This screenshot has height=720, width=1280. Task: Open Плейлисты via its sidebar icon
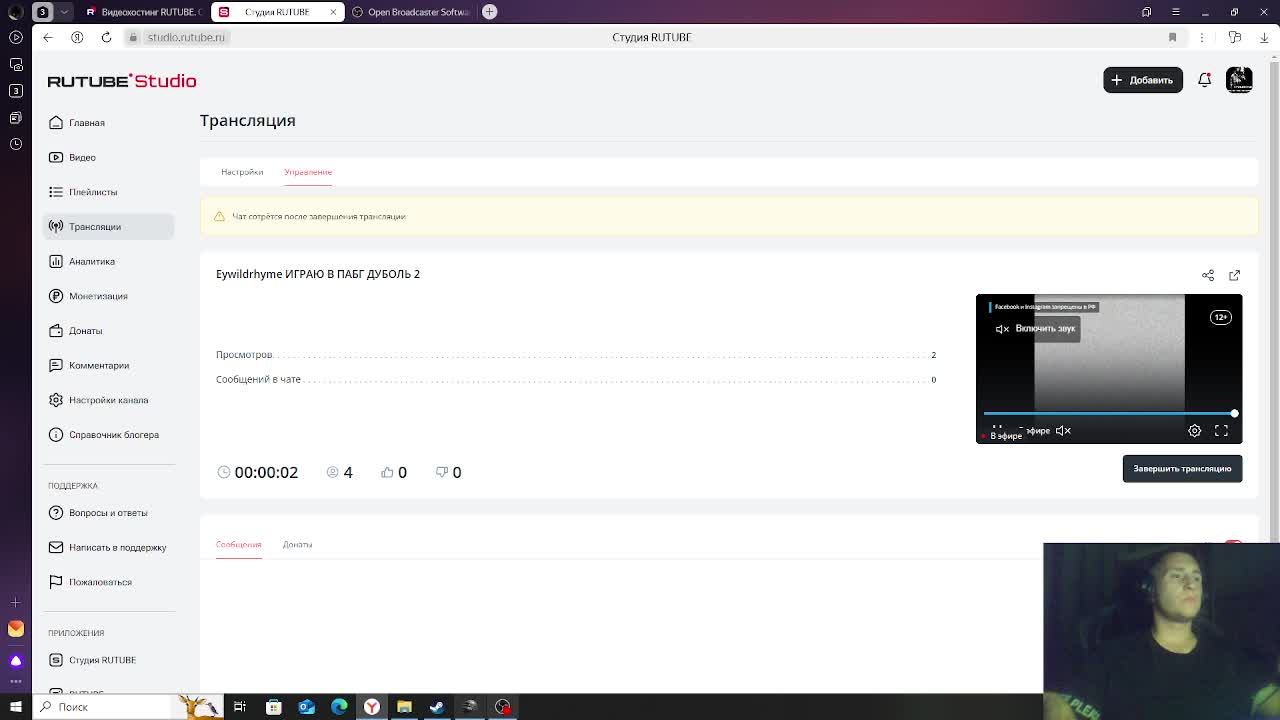[x=56, y=192]
